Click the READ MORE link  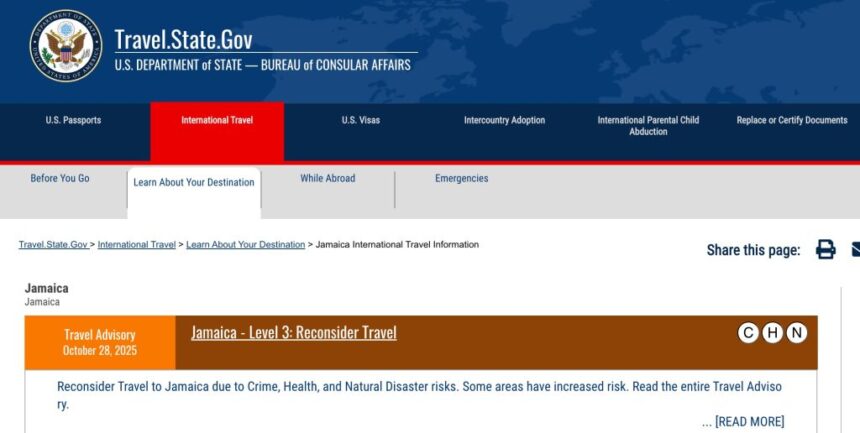click(749, 421)
